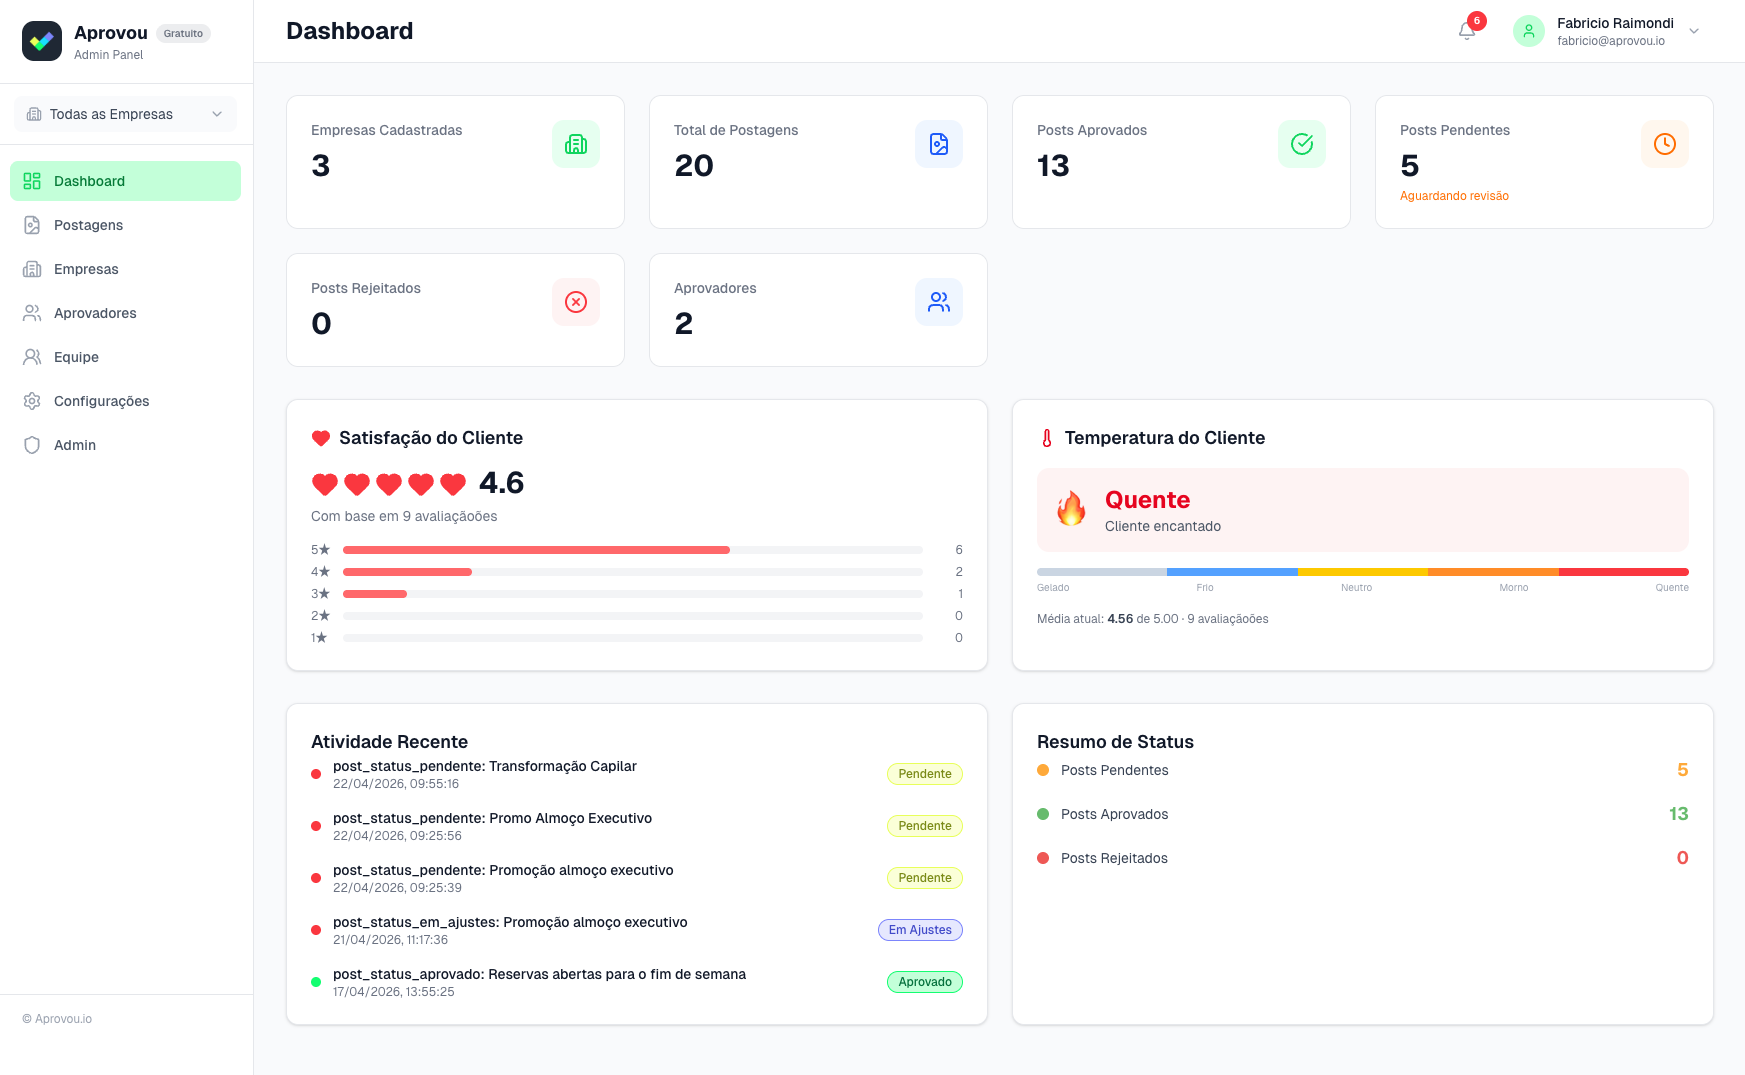Click the red X icon in Posts Rejeitados

click(x=576, y=302)
